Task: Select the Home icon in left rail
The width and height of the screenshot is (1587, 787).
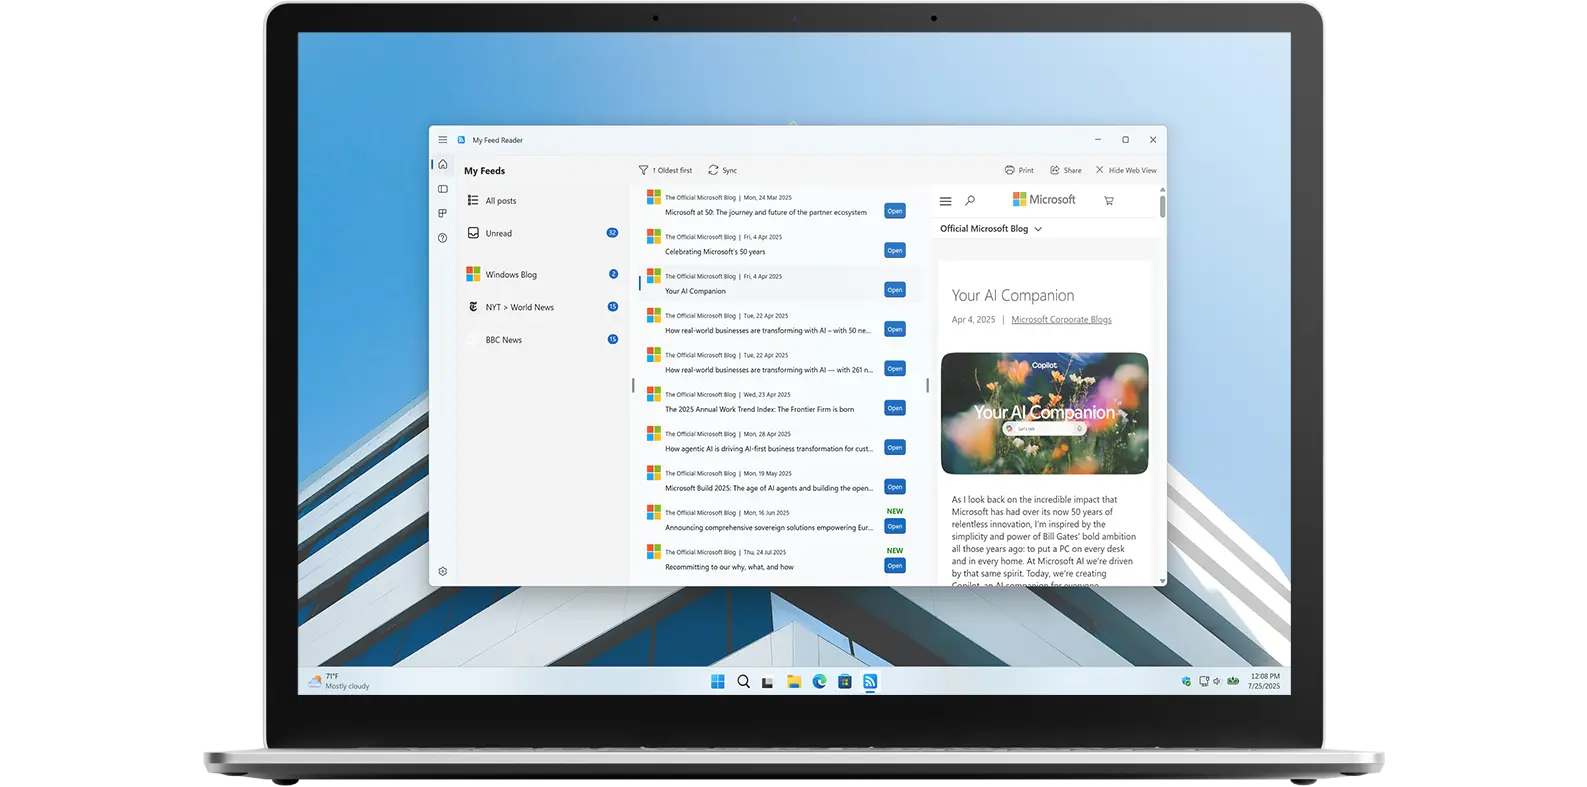Action: click(443, 164)
